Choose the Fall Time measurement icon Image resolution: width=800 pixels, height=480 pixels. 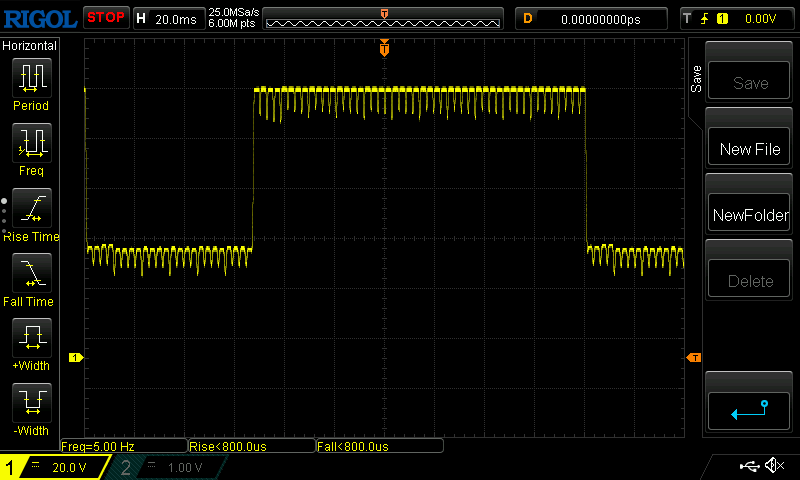(x=30, y=274)
